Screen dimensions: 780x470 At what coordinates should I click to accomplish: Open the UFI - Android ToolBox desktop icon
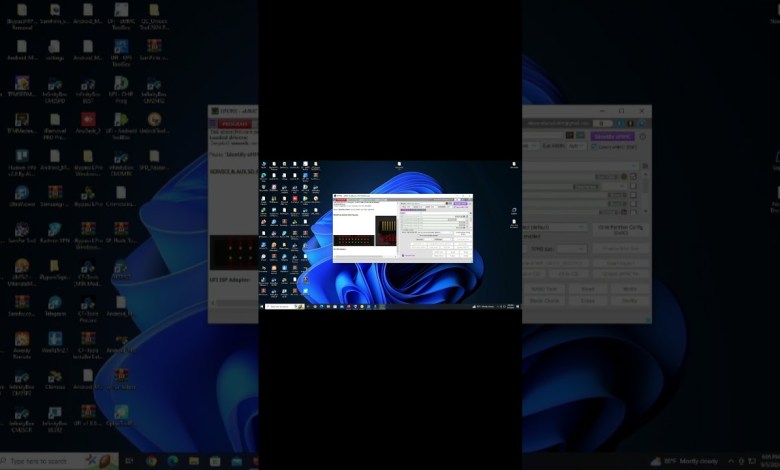point(120,122)
